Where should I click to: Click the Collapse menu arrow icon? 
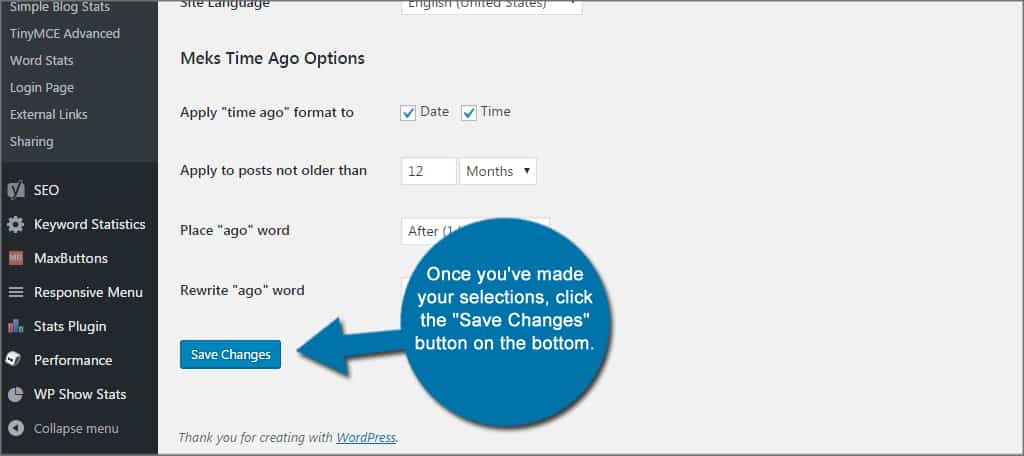[x=16, y=428]
